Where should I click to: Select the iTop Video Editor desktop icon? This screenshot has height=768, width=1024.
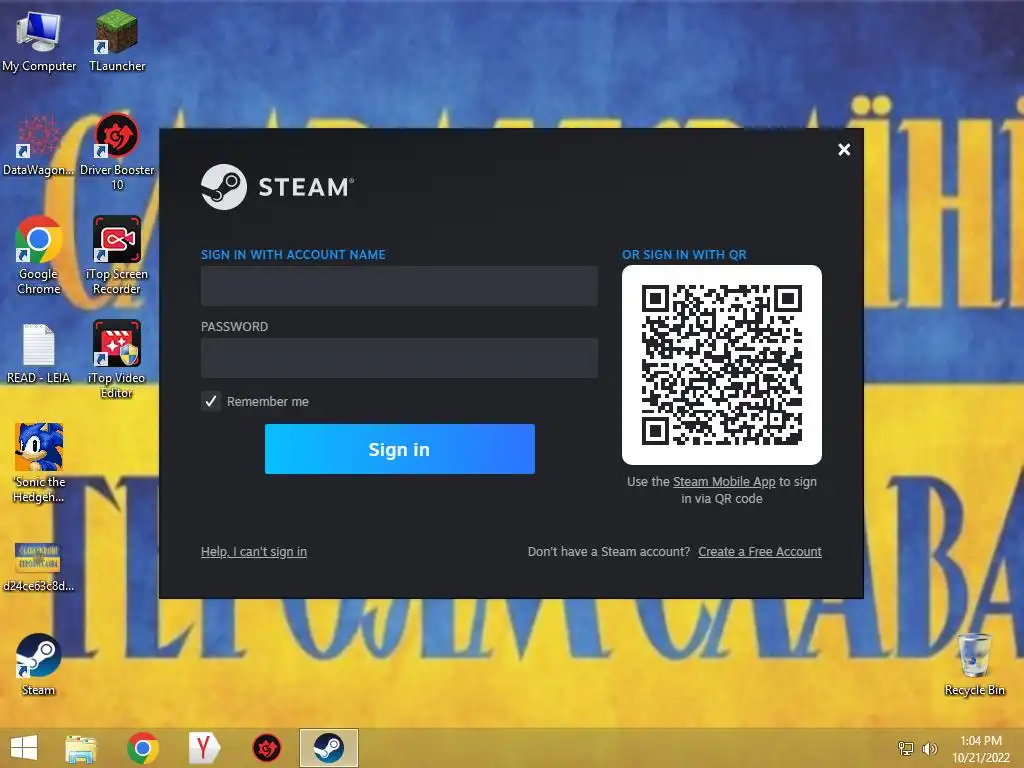point(117,359)
